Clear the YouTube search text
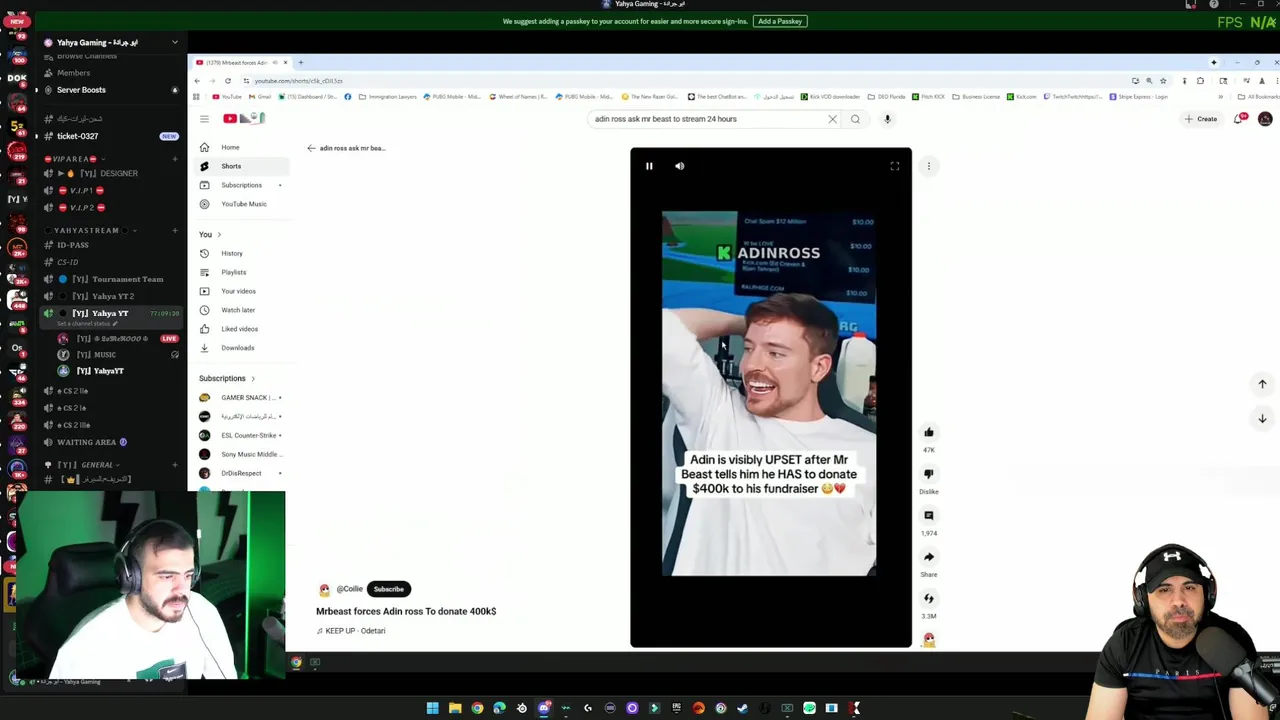The width and height of the screenshot is (1280, 720). pyautogui.click(x=832, y=119)
